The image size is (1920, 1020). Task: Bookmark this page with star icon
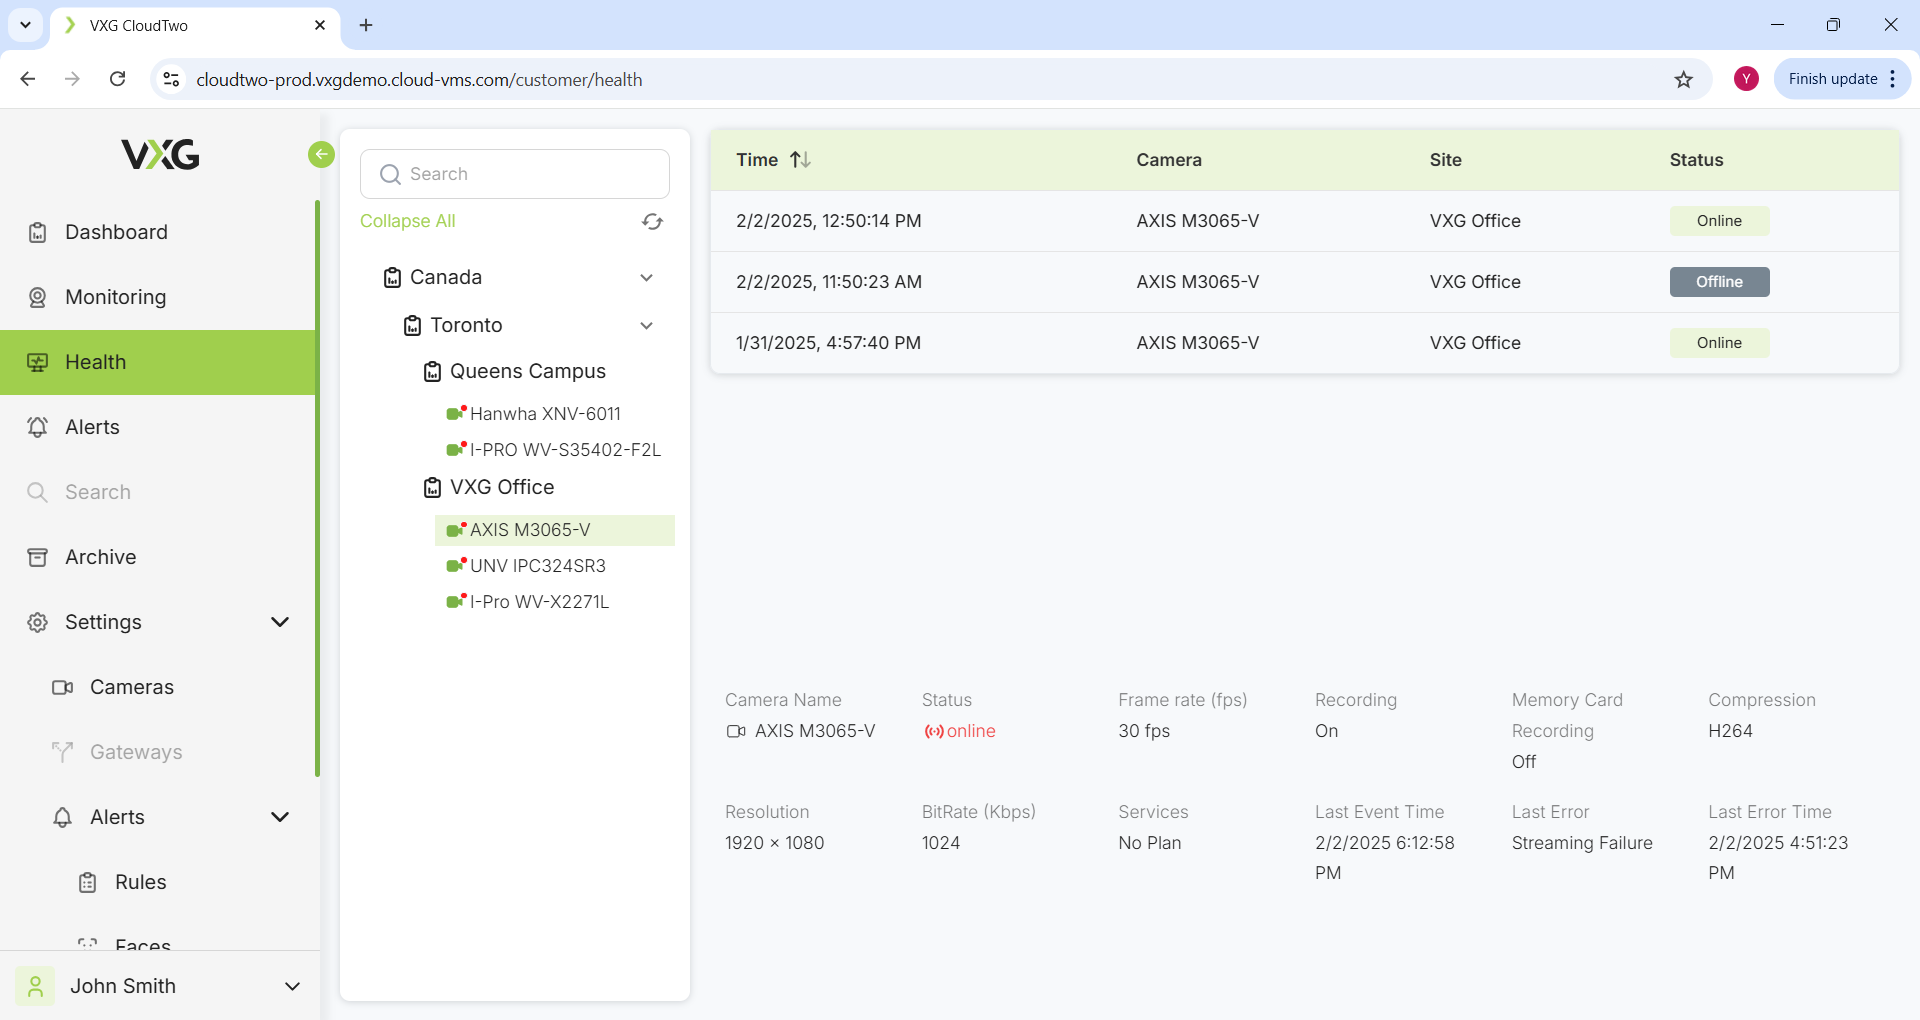(1684, 80)
